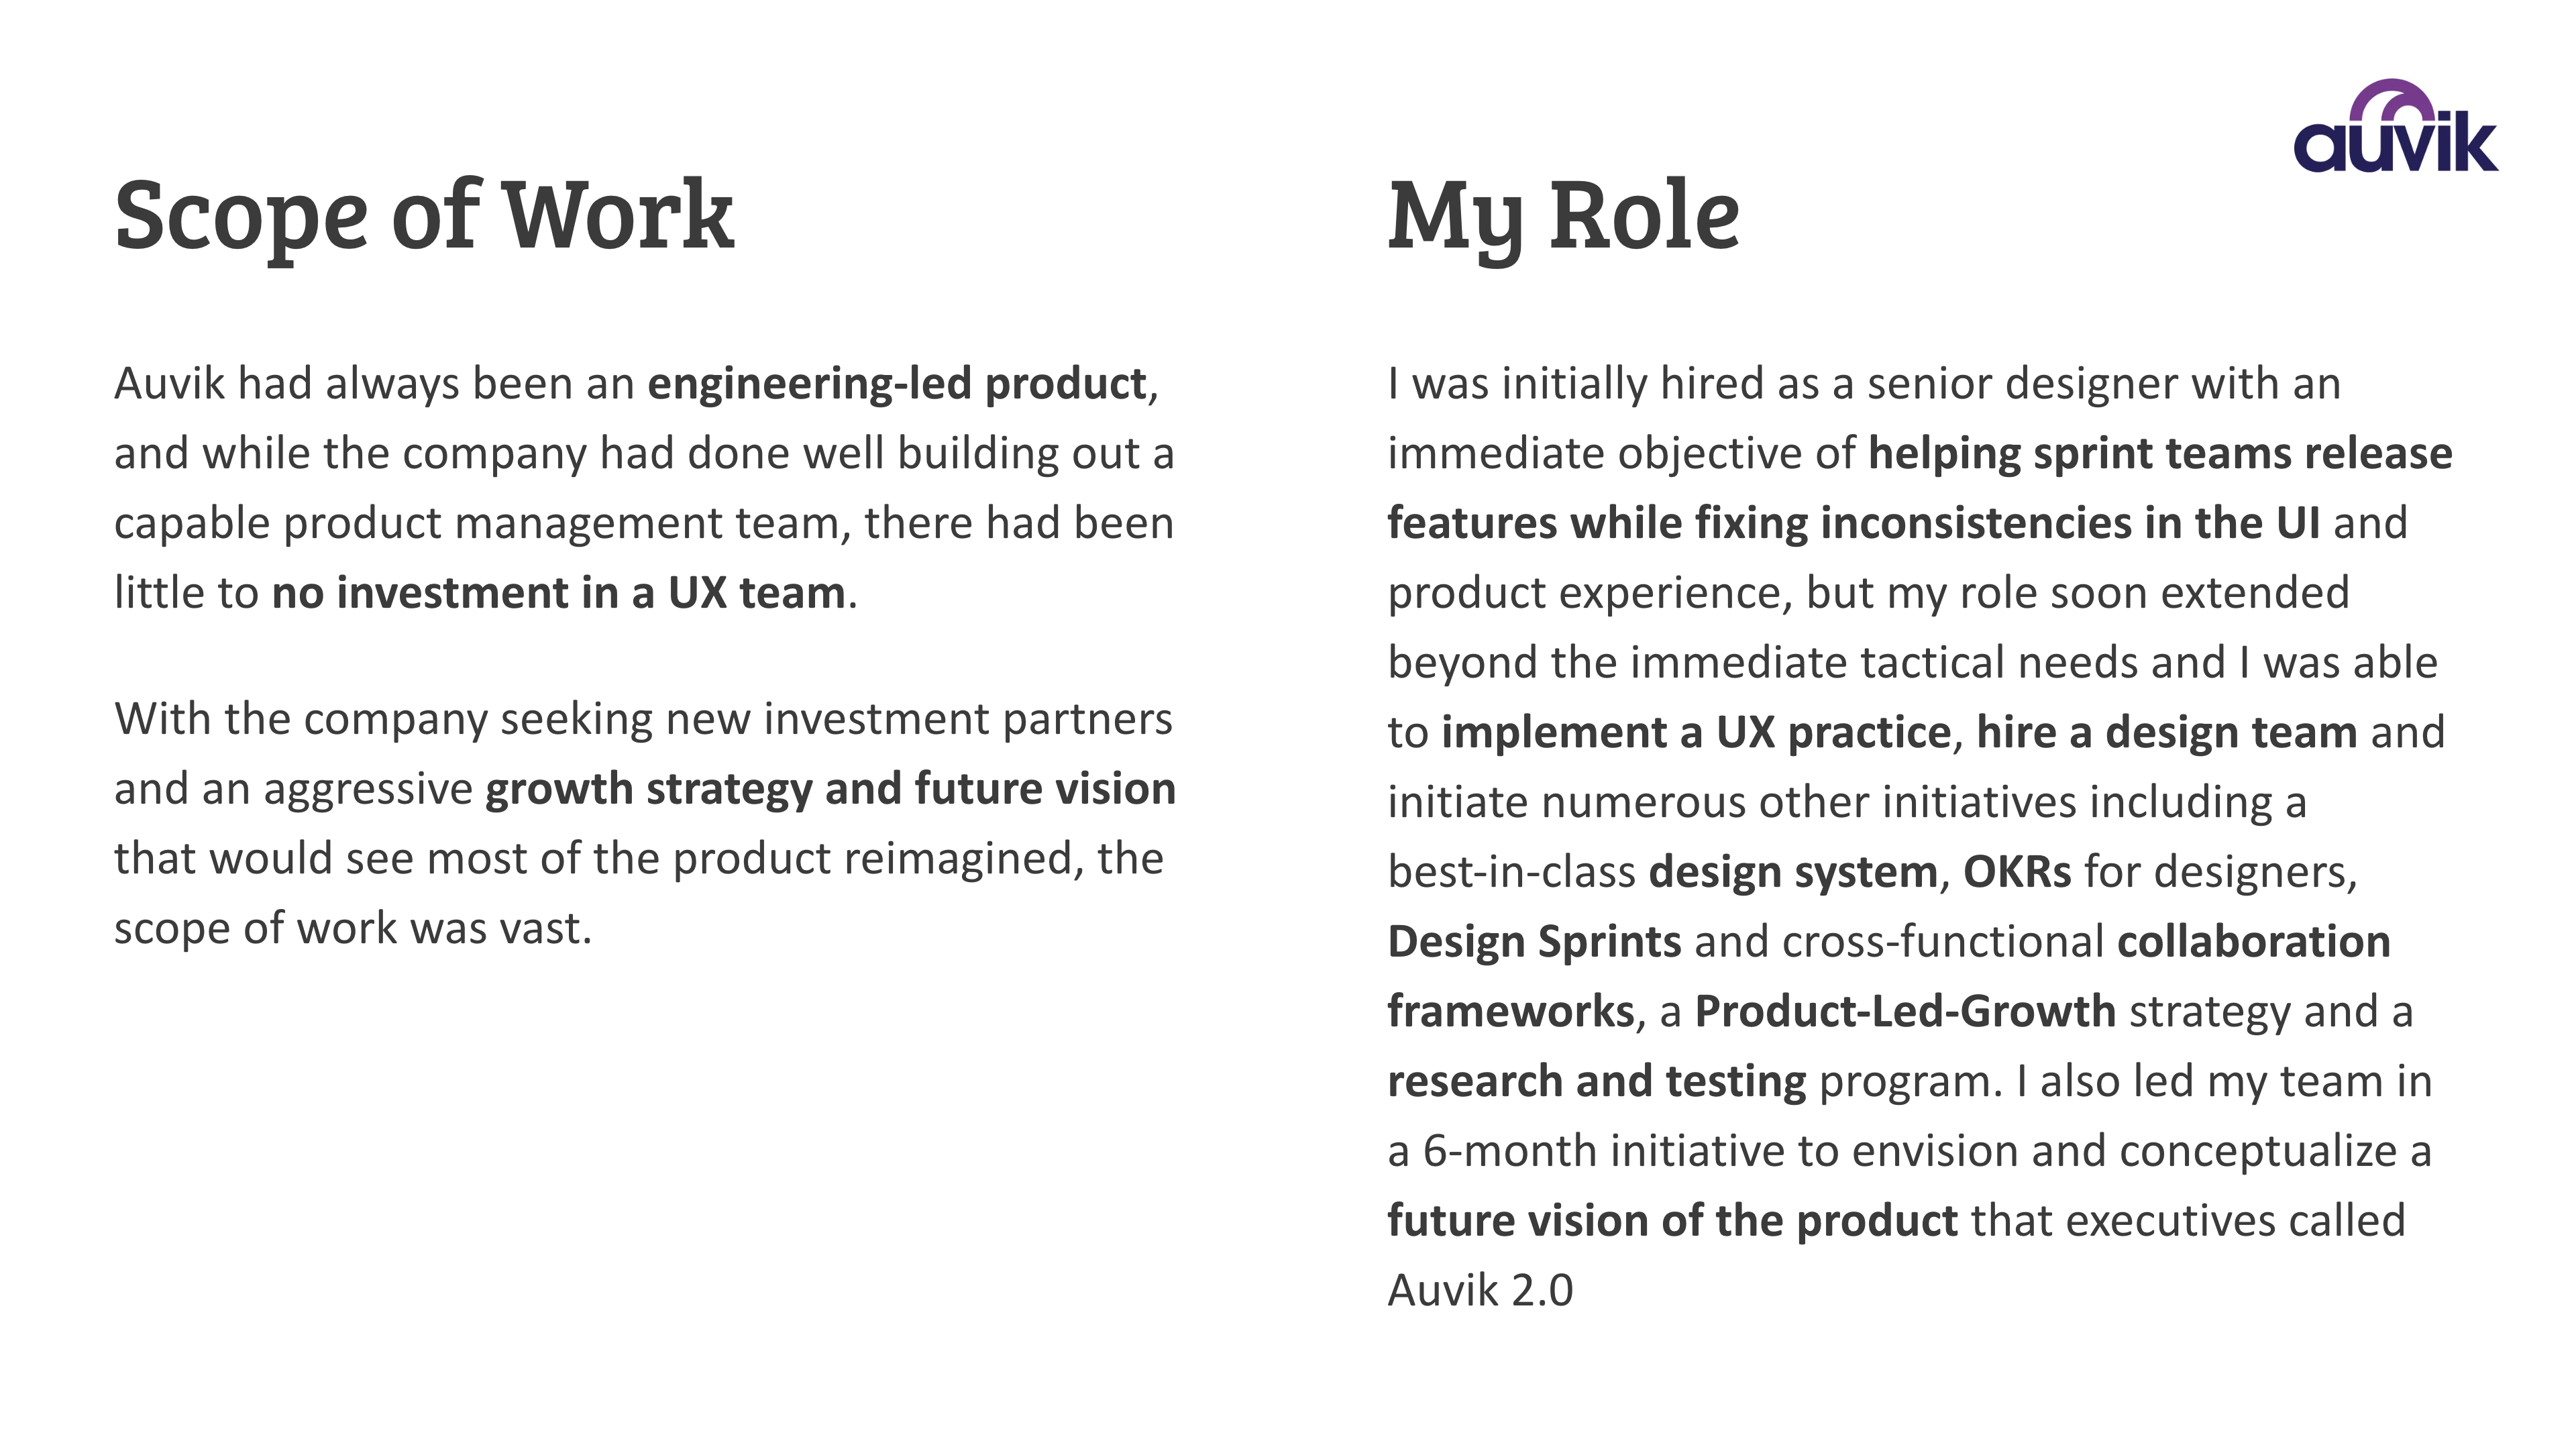Click the Auvik 2.0 closing text
The width and height of the screenshot is (2576, 1449).
(1481, 1291)
